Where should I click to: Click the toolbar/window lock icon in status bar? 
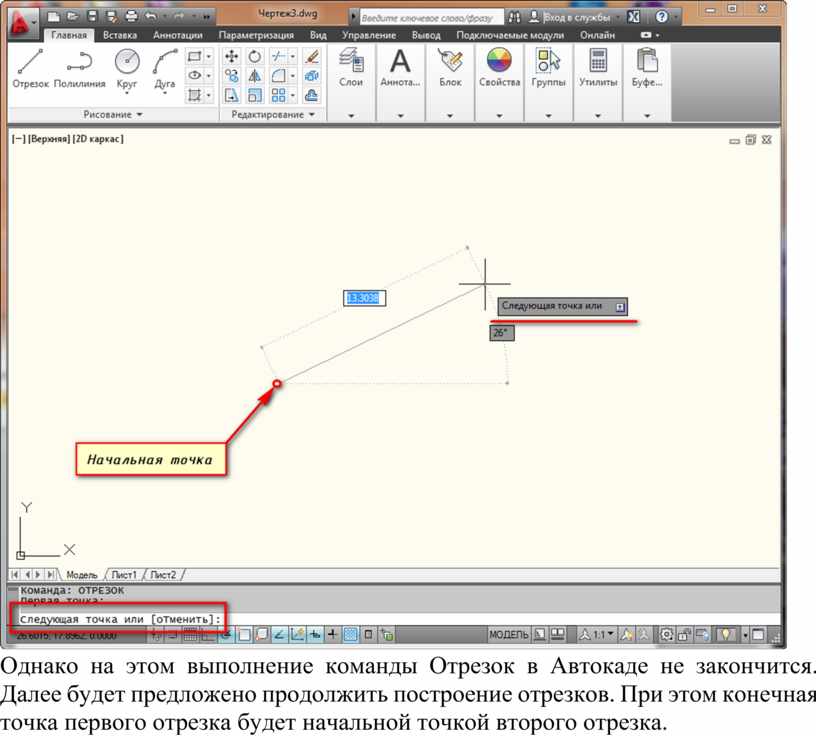click(x=684, y=635)
